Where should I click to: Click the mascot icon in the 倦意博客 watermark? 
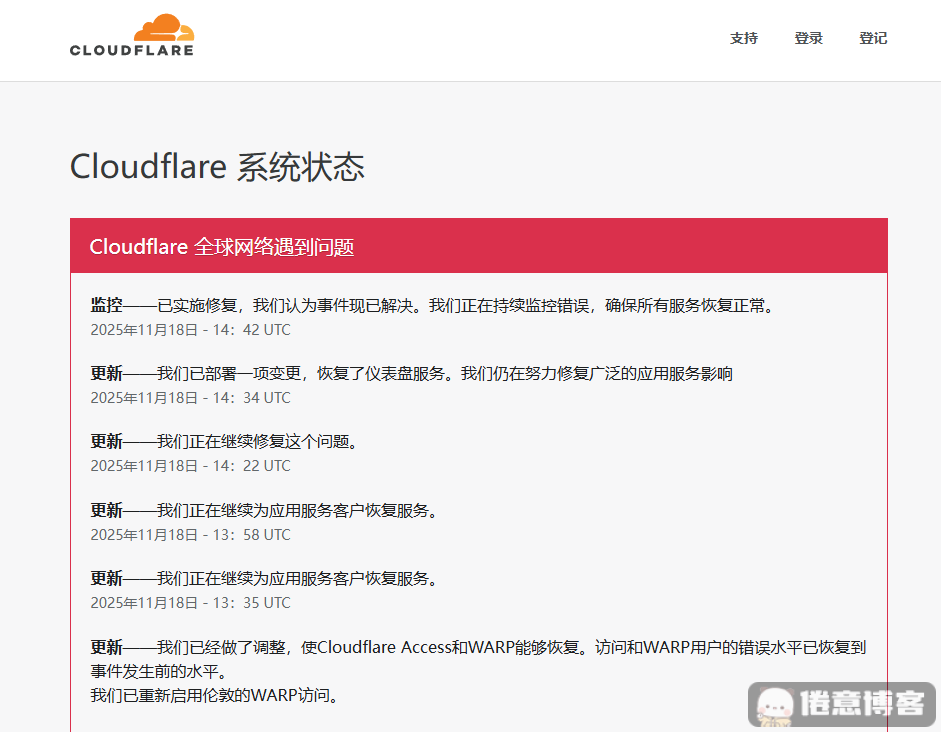pyautogui.click(x=773, y=705)
